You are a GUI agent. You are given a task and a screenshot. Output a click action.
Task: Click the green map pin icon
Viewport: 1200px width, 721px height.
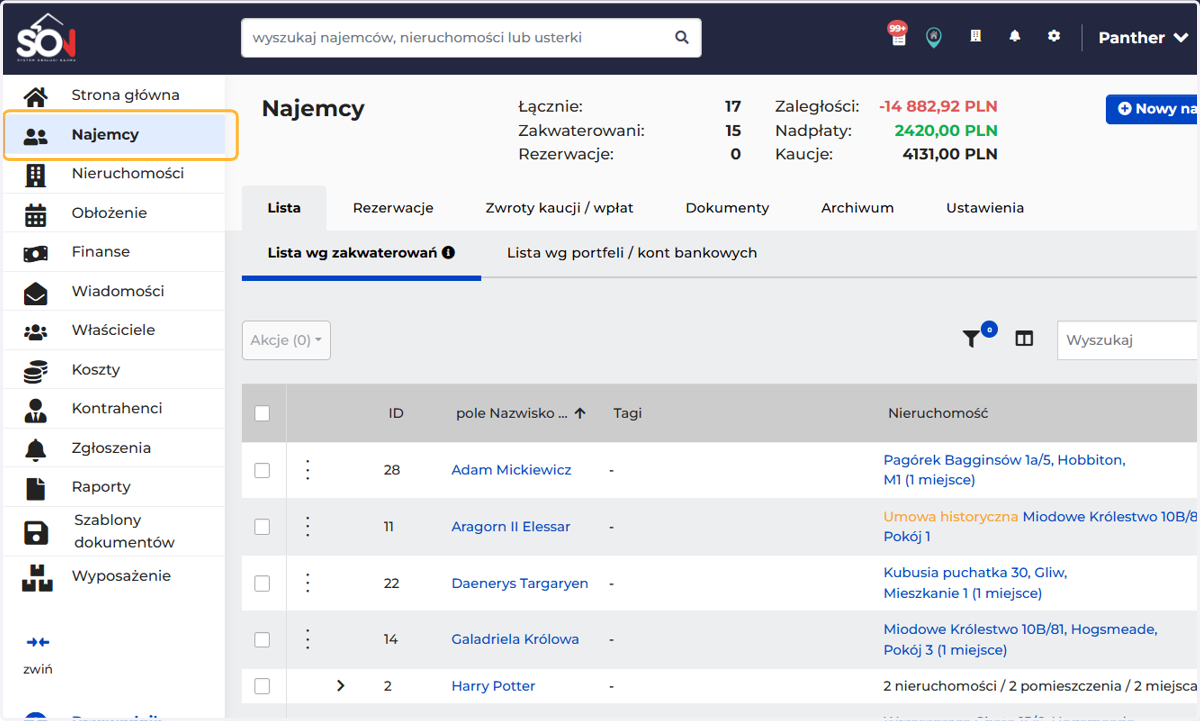point(933,38)
